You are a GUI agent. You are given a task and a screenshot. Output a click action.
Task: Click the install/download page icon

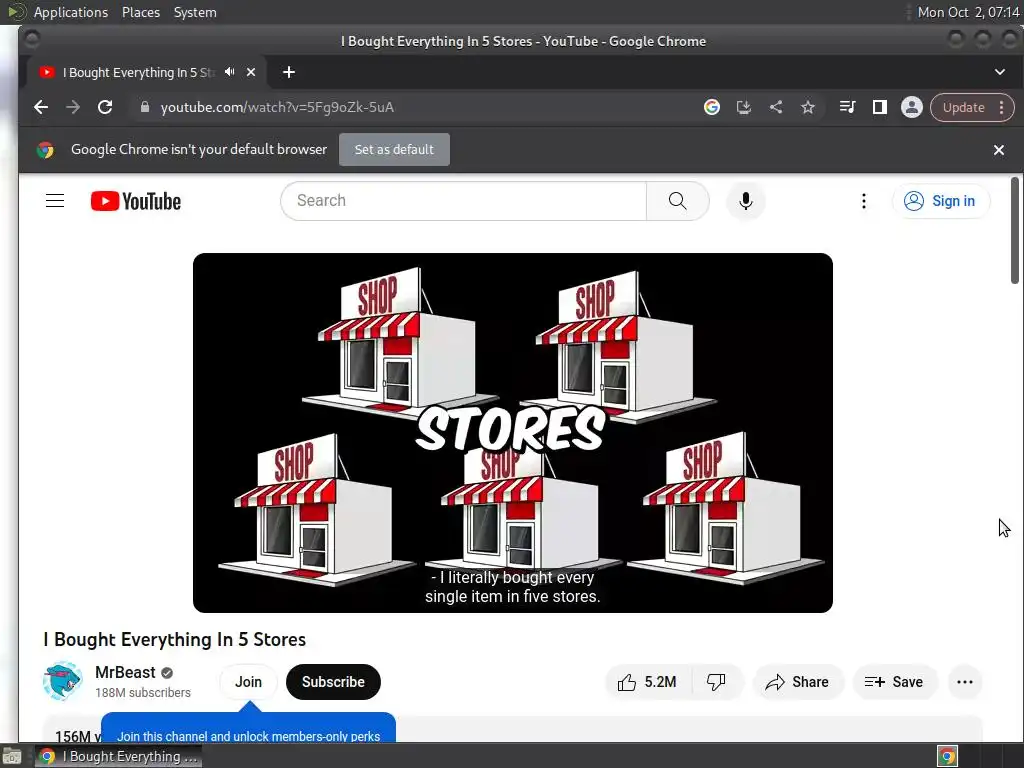[744, 107]
